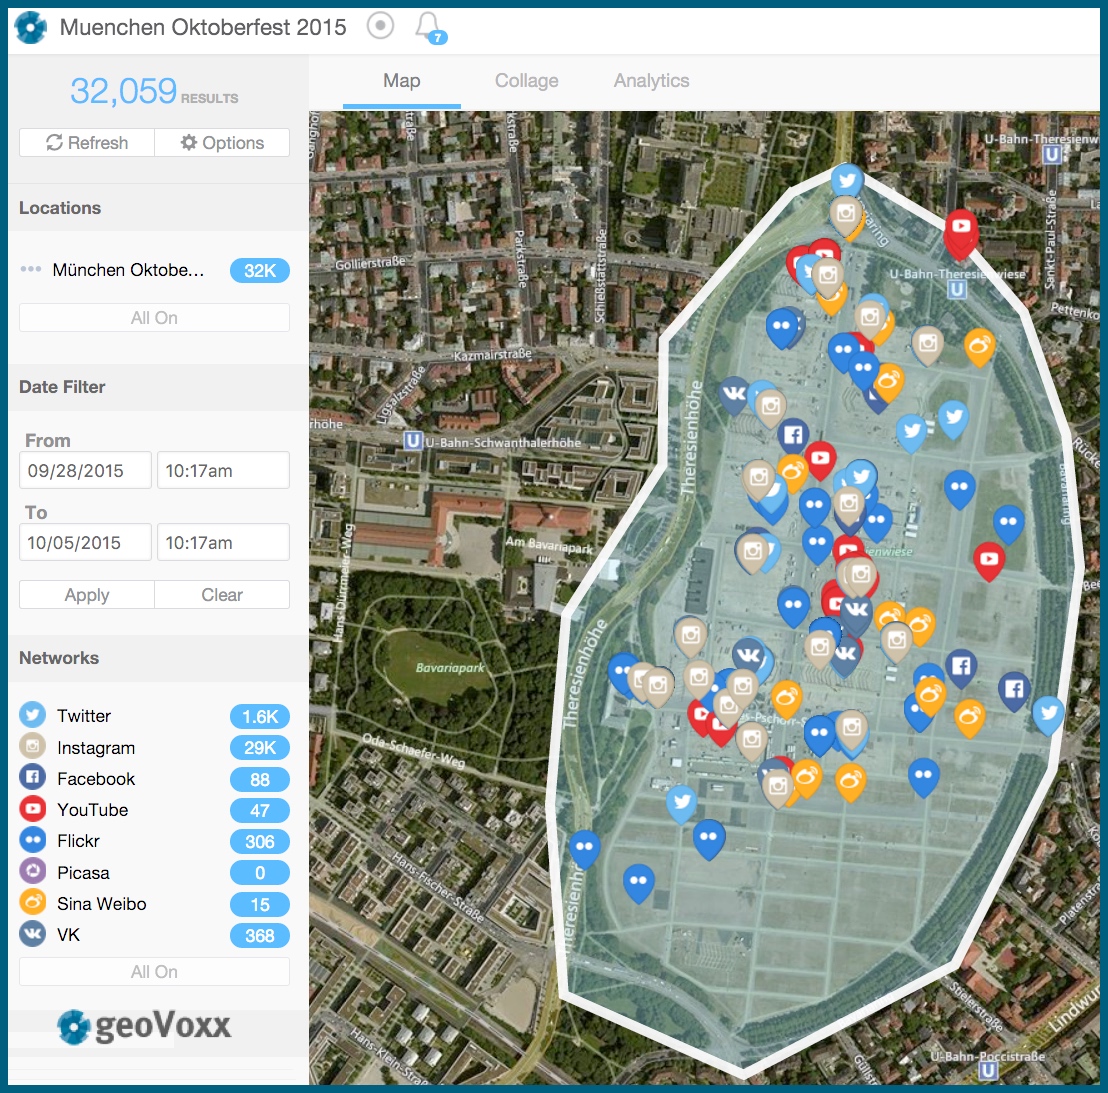Screen dimensions: 1108x1093
Task: Select the southernmost Flickr map marker
Action: tap(639, 882)
